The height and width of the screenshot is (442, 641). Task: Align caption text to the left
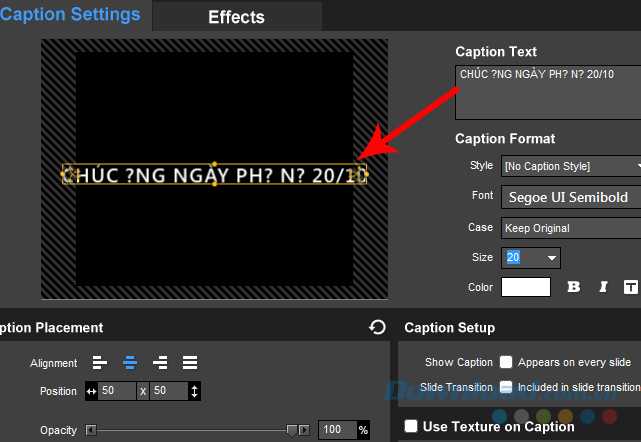click(100, 362)
